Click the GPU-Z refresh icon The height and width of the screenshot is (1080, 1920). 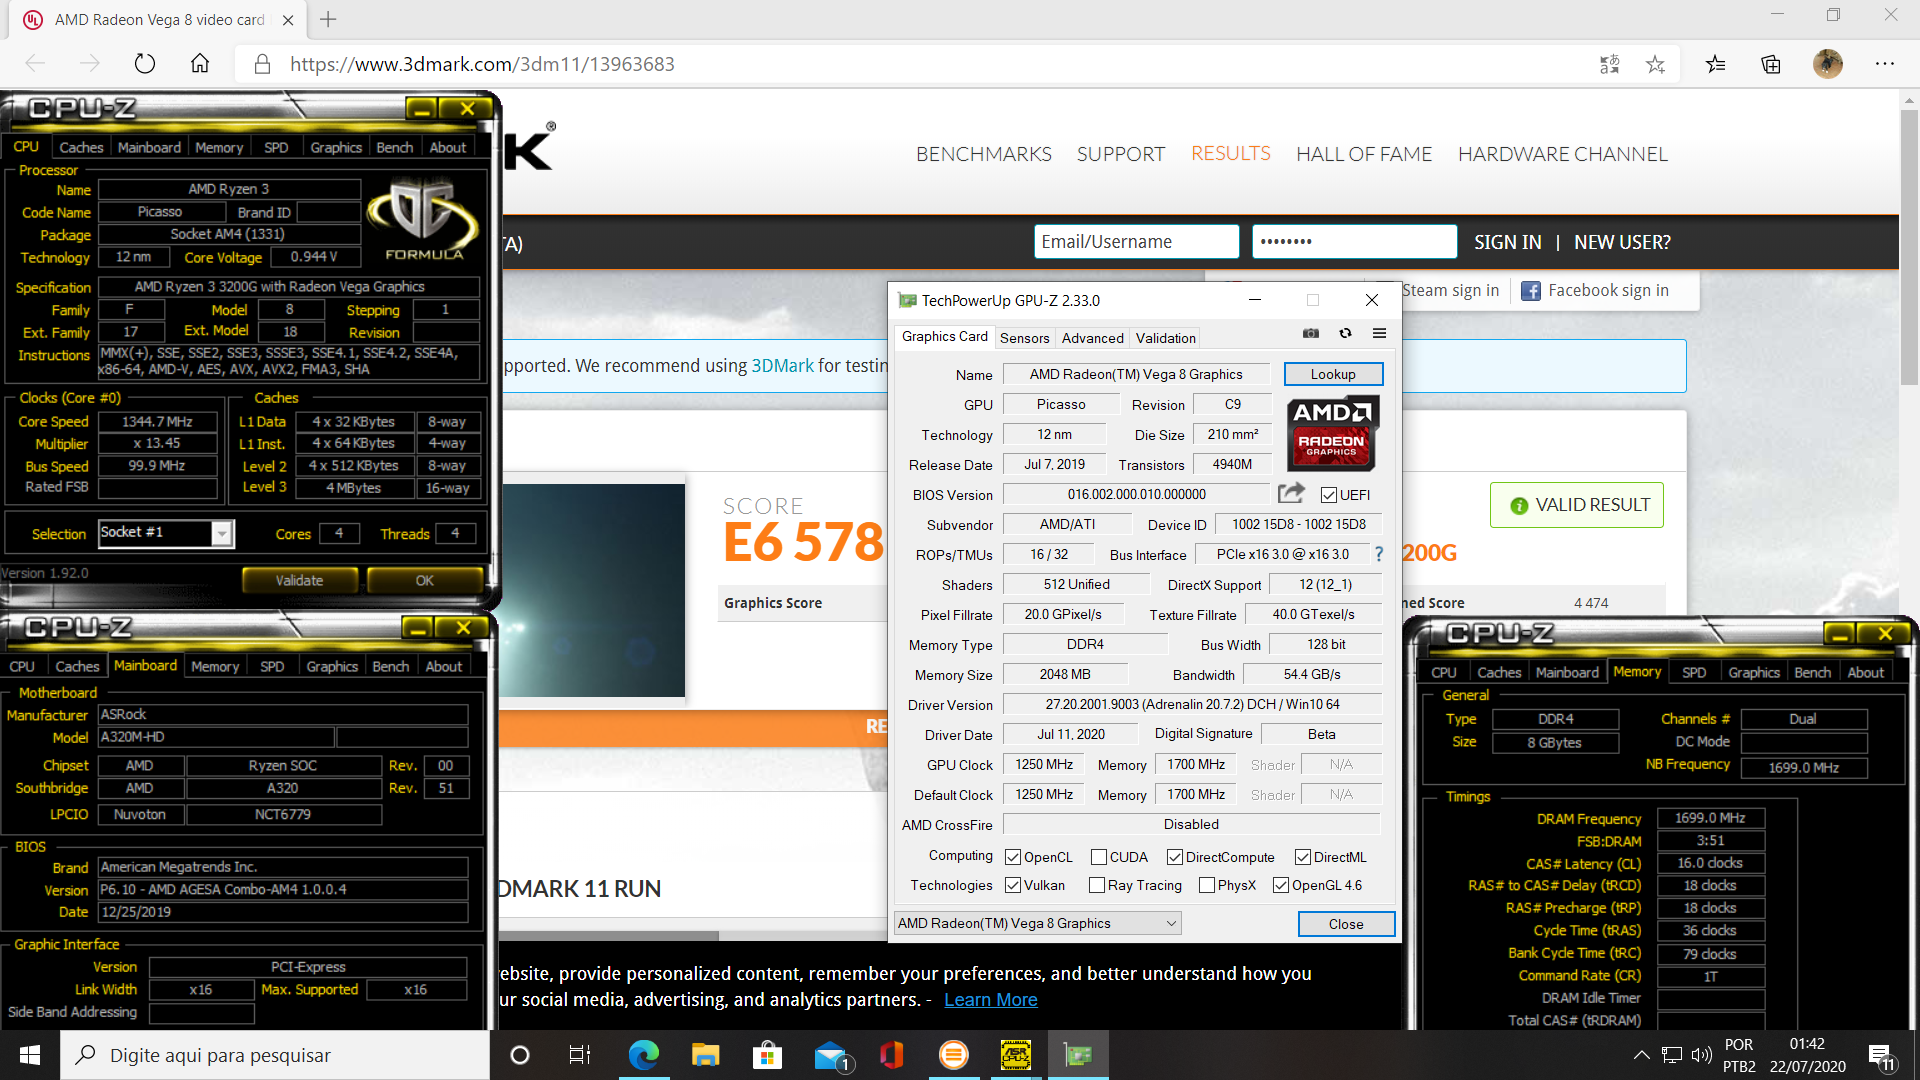pyautogui.click(x=1345, y=334)
